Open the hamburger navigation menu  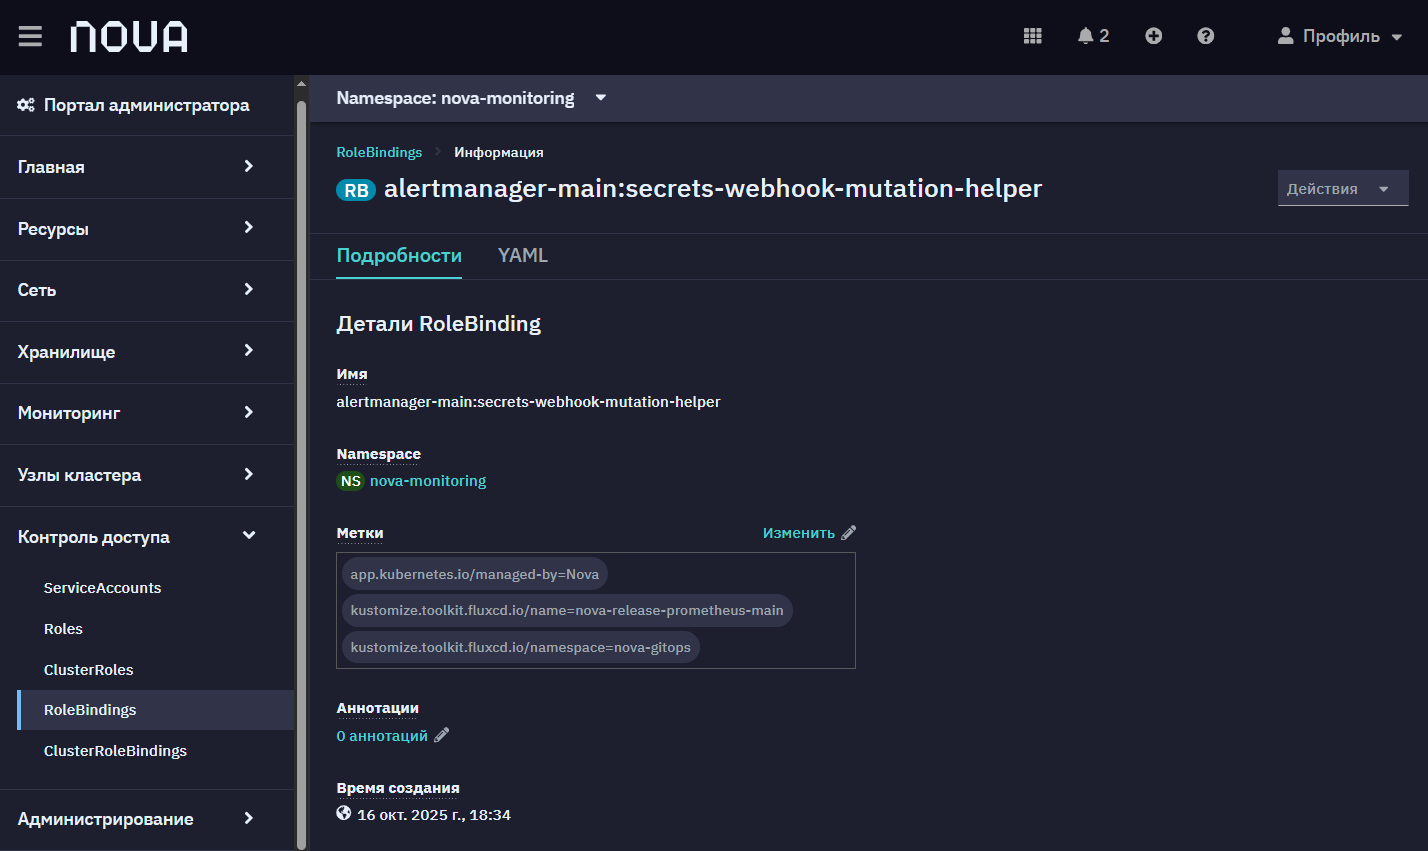(30, 36)
